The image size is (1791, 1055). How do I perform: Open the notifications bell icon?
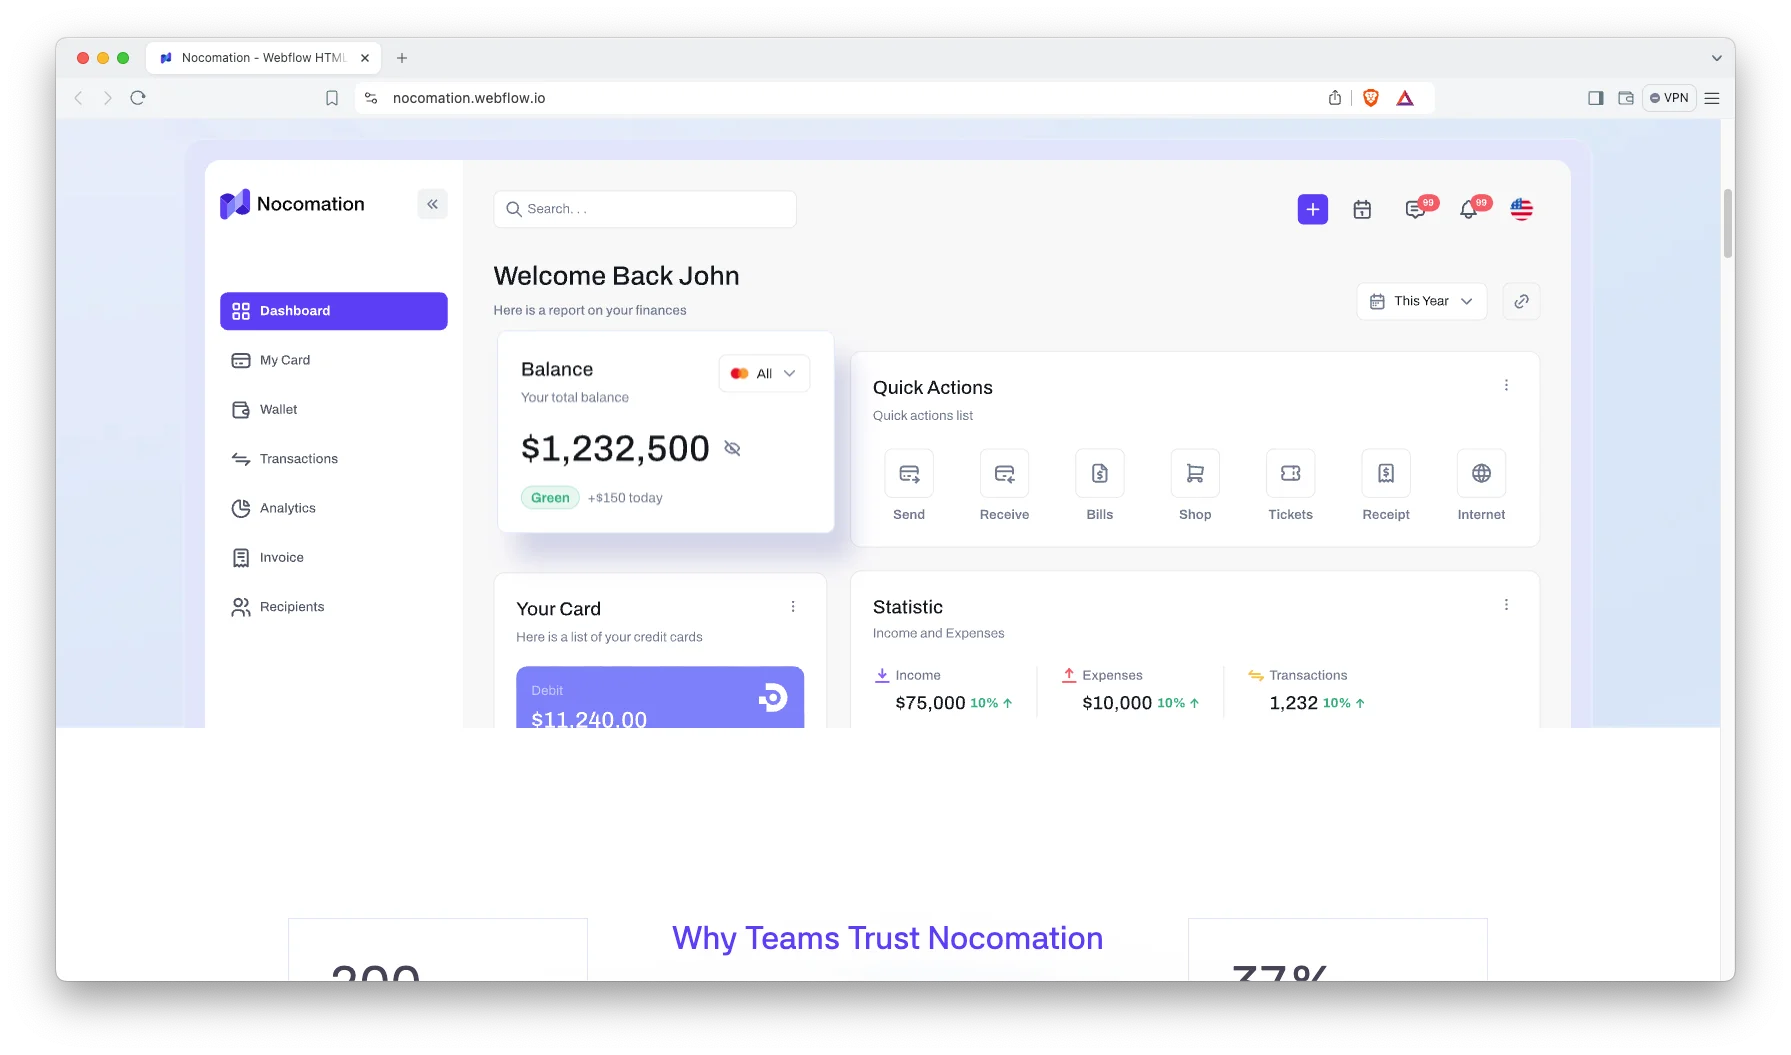click(1468, 209)
